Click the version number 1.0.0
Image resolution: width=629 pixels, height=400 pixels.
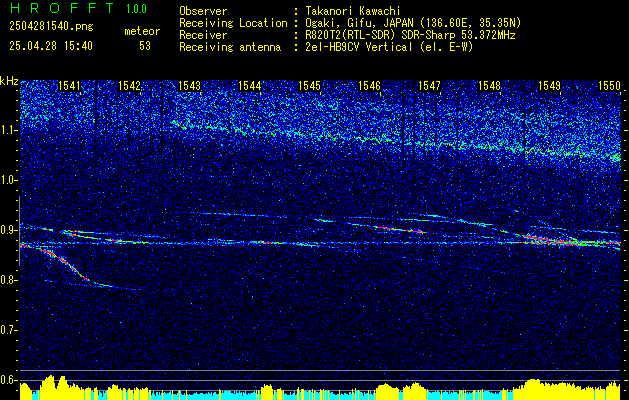click(x=136, y=9)
